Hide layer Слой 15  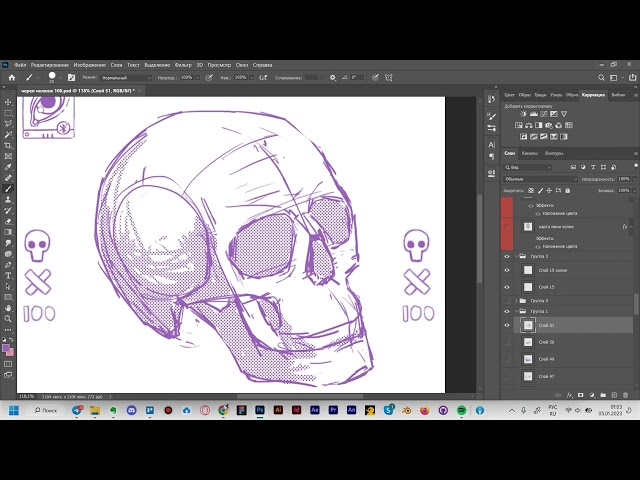point(507,287)
